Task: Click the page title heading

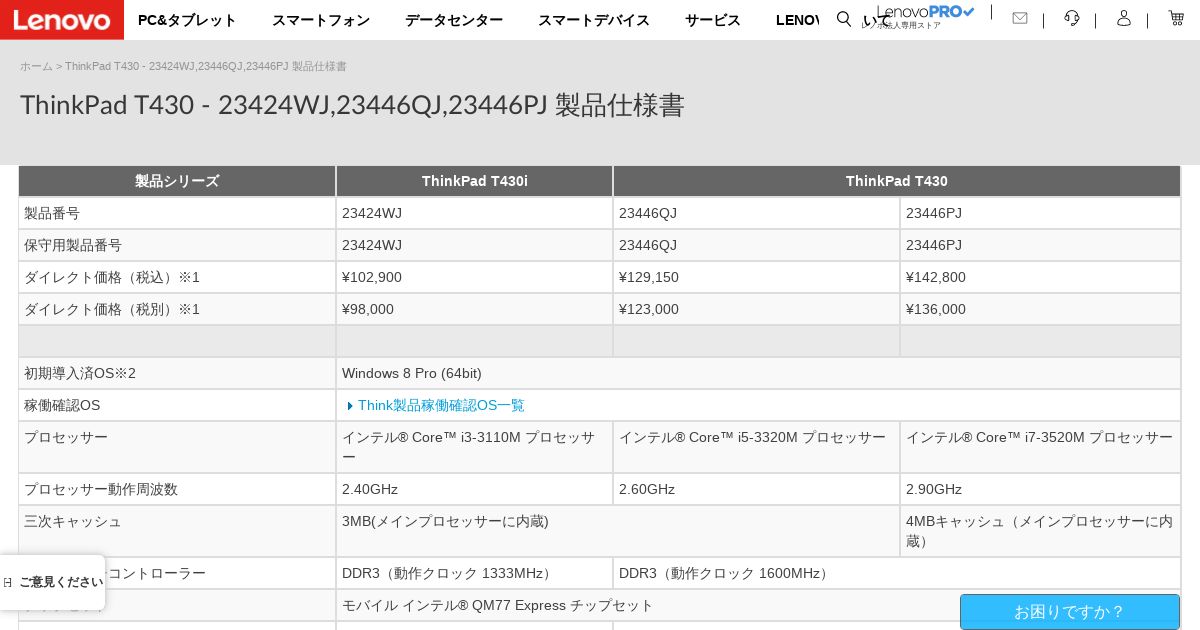Action: 352,105
